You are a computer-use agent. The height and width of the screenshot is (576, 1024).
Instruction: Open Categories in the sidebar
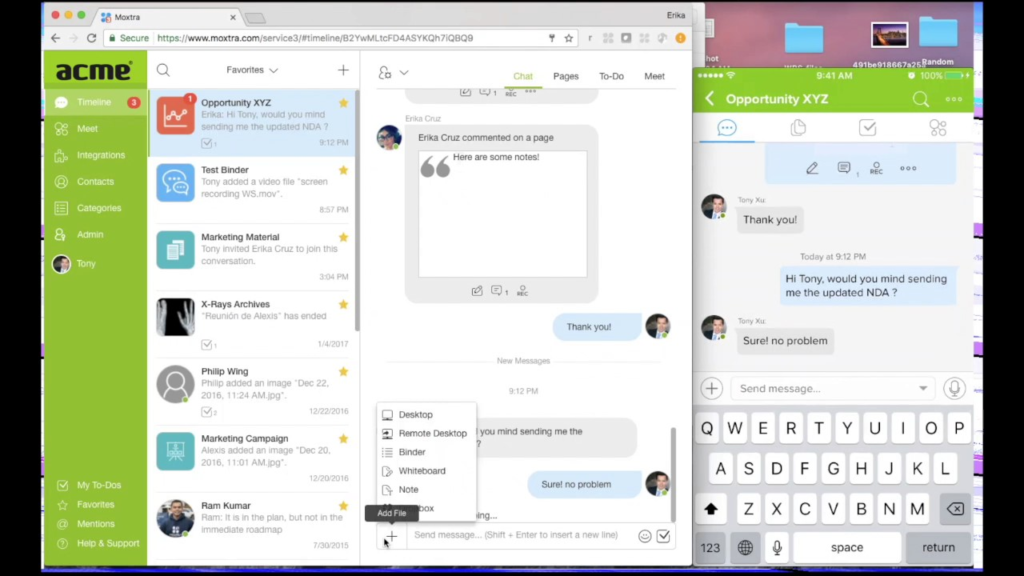[x=99, y=208]
